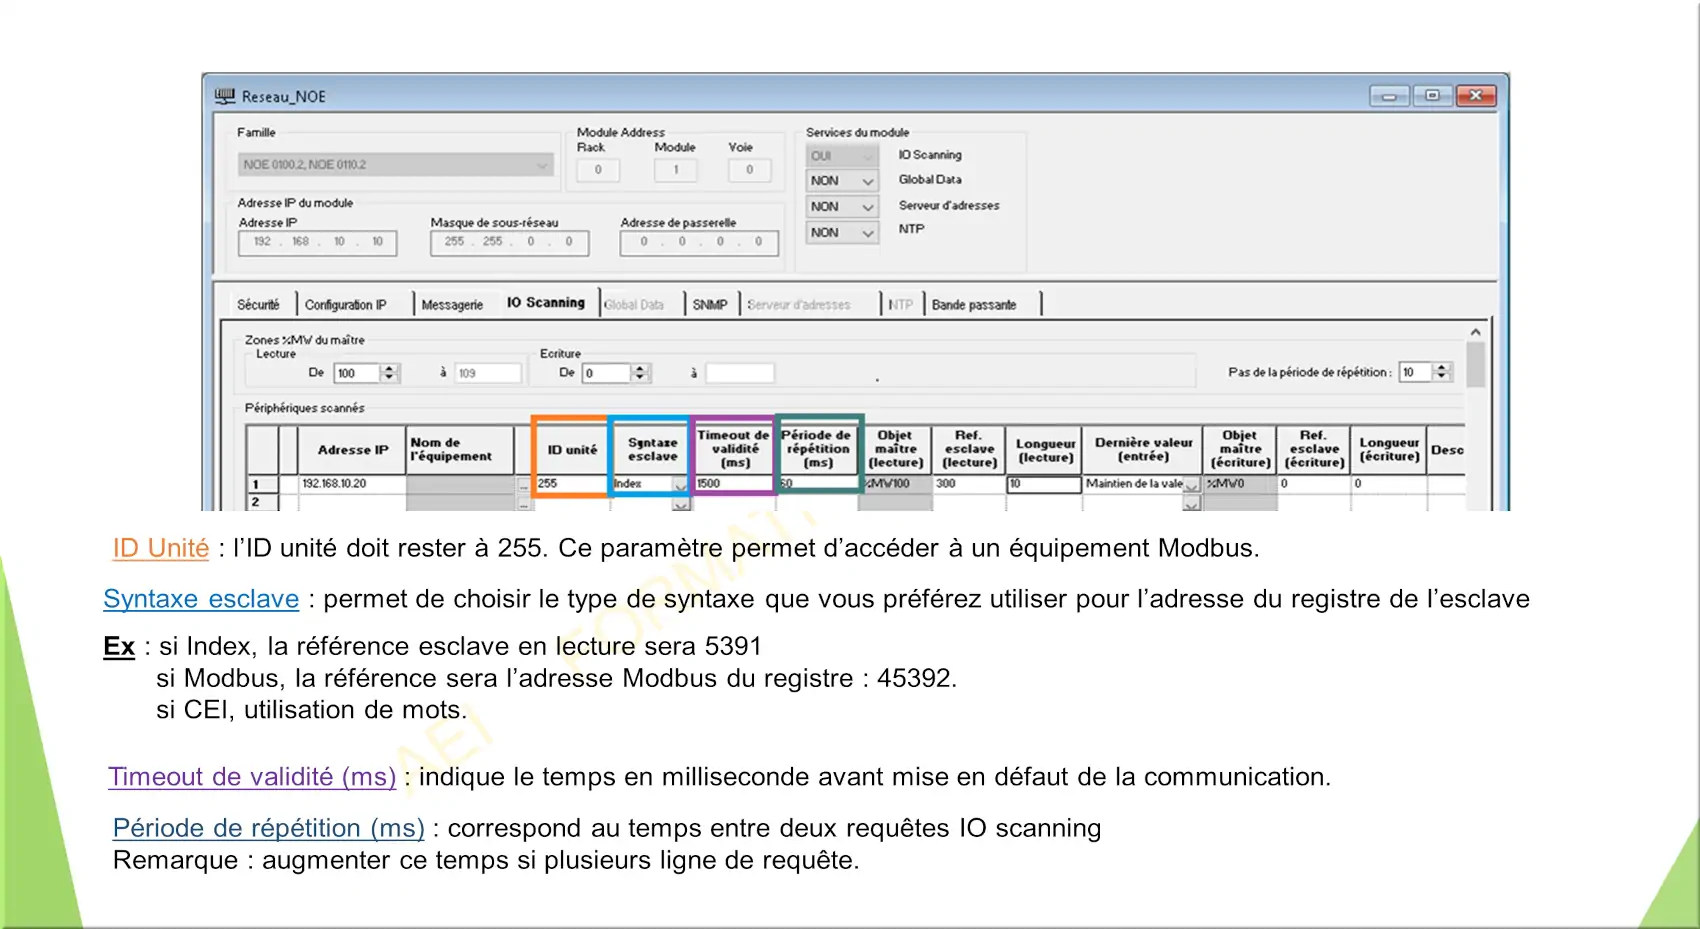This screenshot has width=1700, height=929.
Task: Select the NTP tab
Action: [901, 304]
